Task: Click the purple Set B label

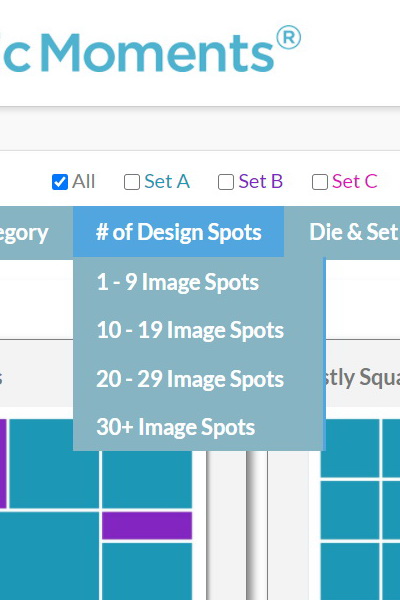Action: (261, 181)
